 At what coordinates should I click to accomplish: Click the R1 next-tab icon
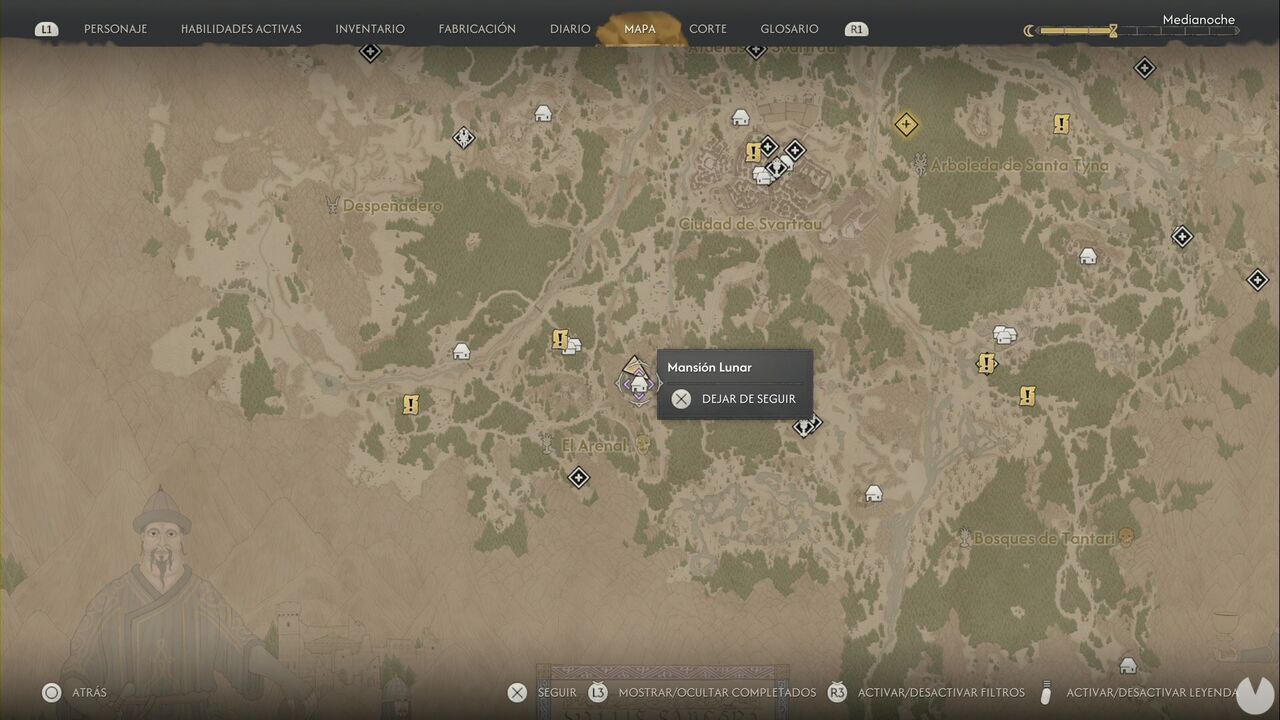pos(856,29)
